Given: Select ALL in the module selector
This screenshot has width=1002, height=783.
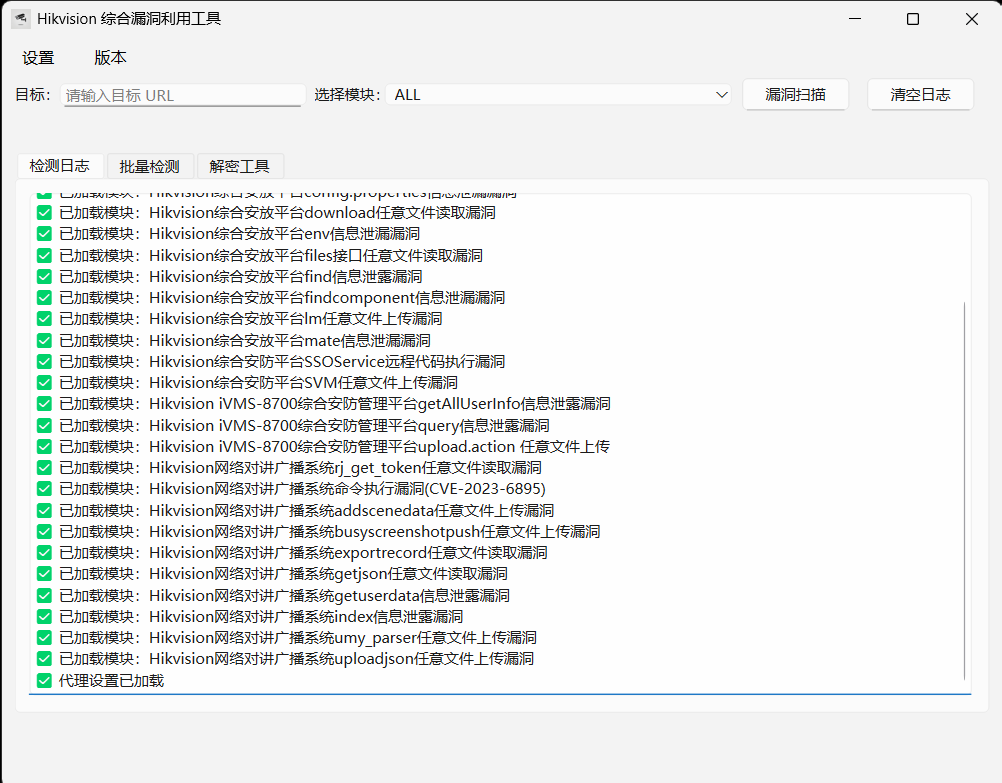Looking at the screenshot, I should point(560,94).
